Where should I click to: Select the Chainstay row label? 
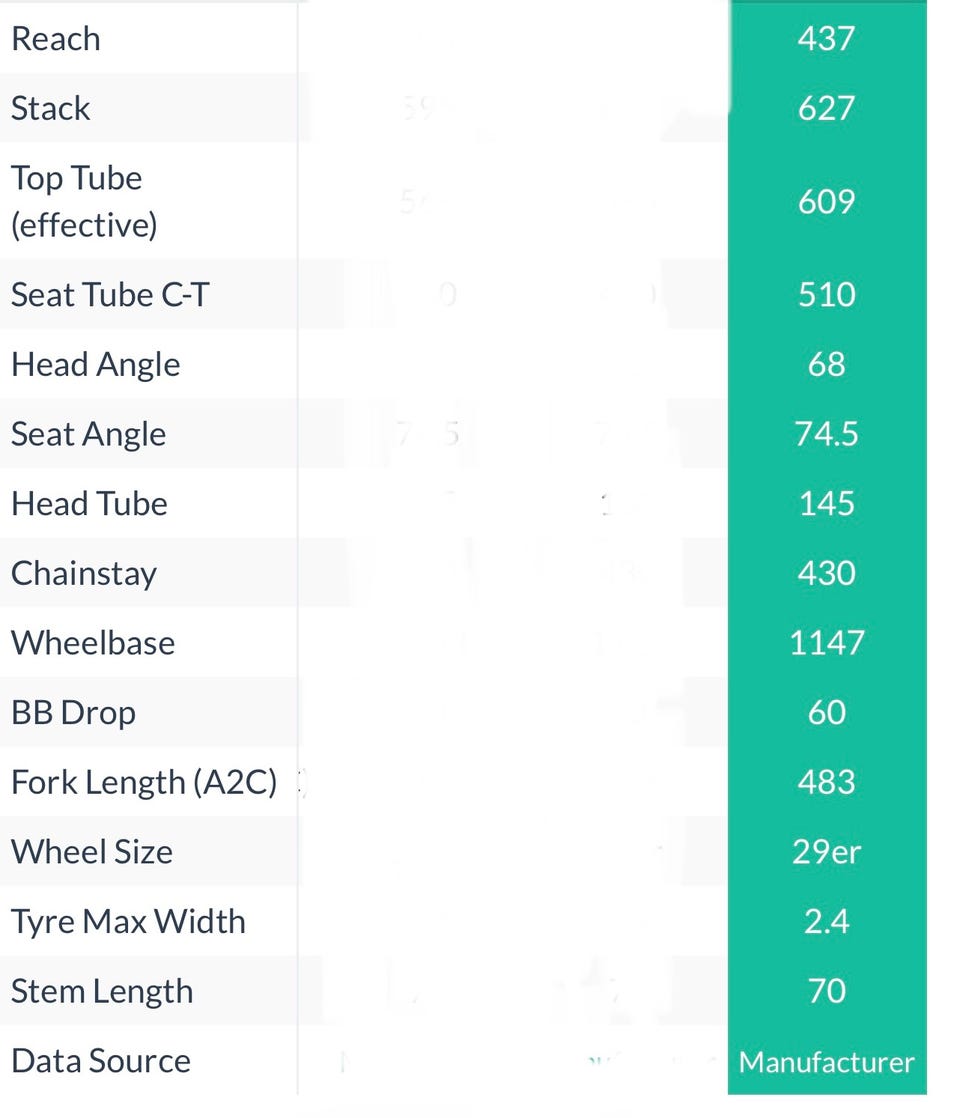(x=84, y=573)
